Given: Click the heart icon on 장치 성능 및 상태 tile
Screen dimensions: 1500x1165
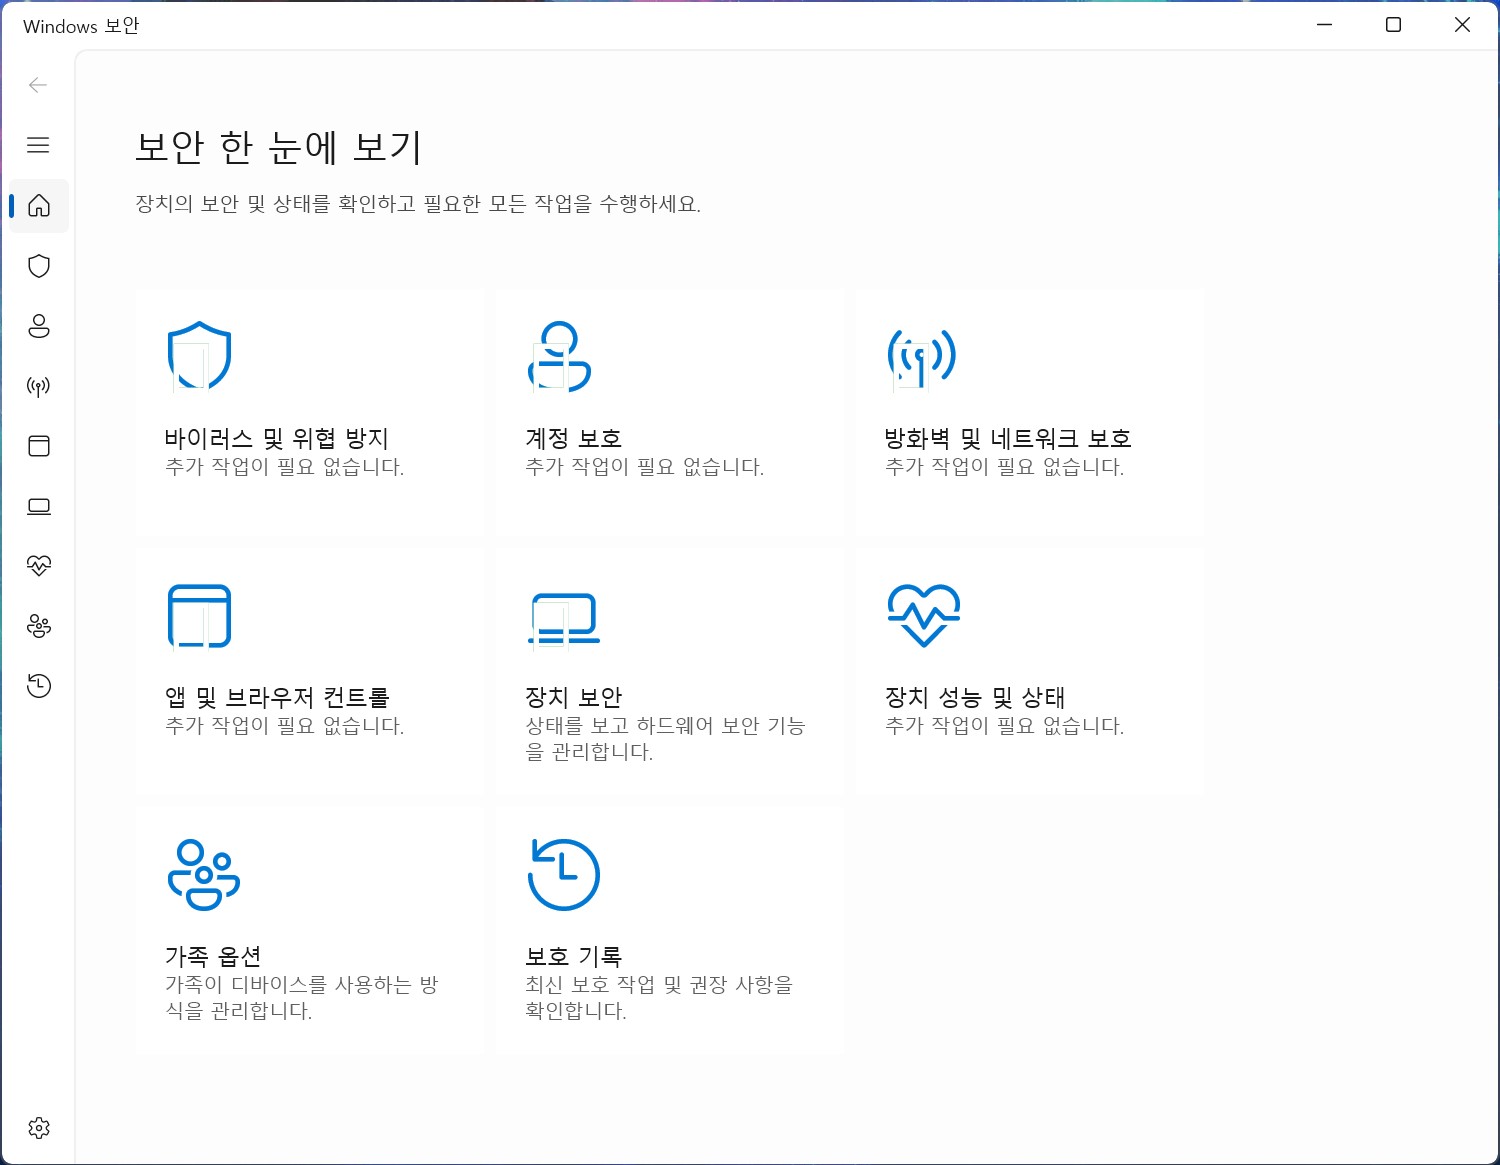Looking at the screenshot, I should point(923,613).
